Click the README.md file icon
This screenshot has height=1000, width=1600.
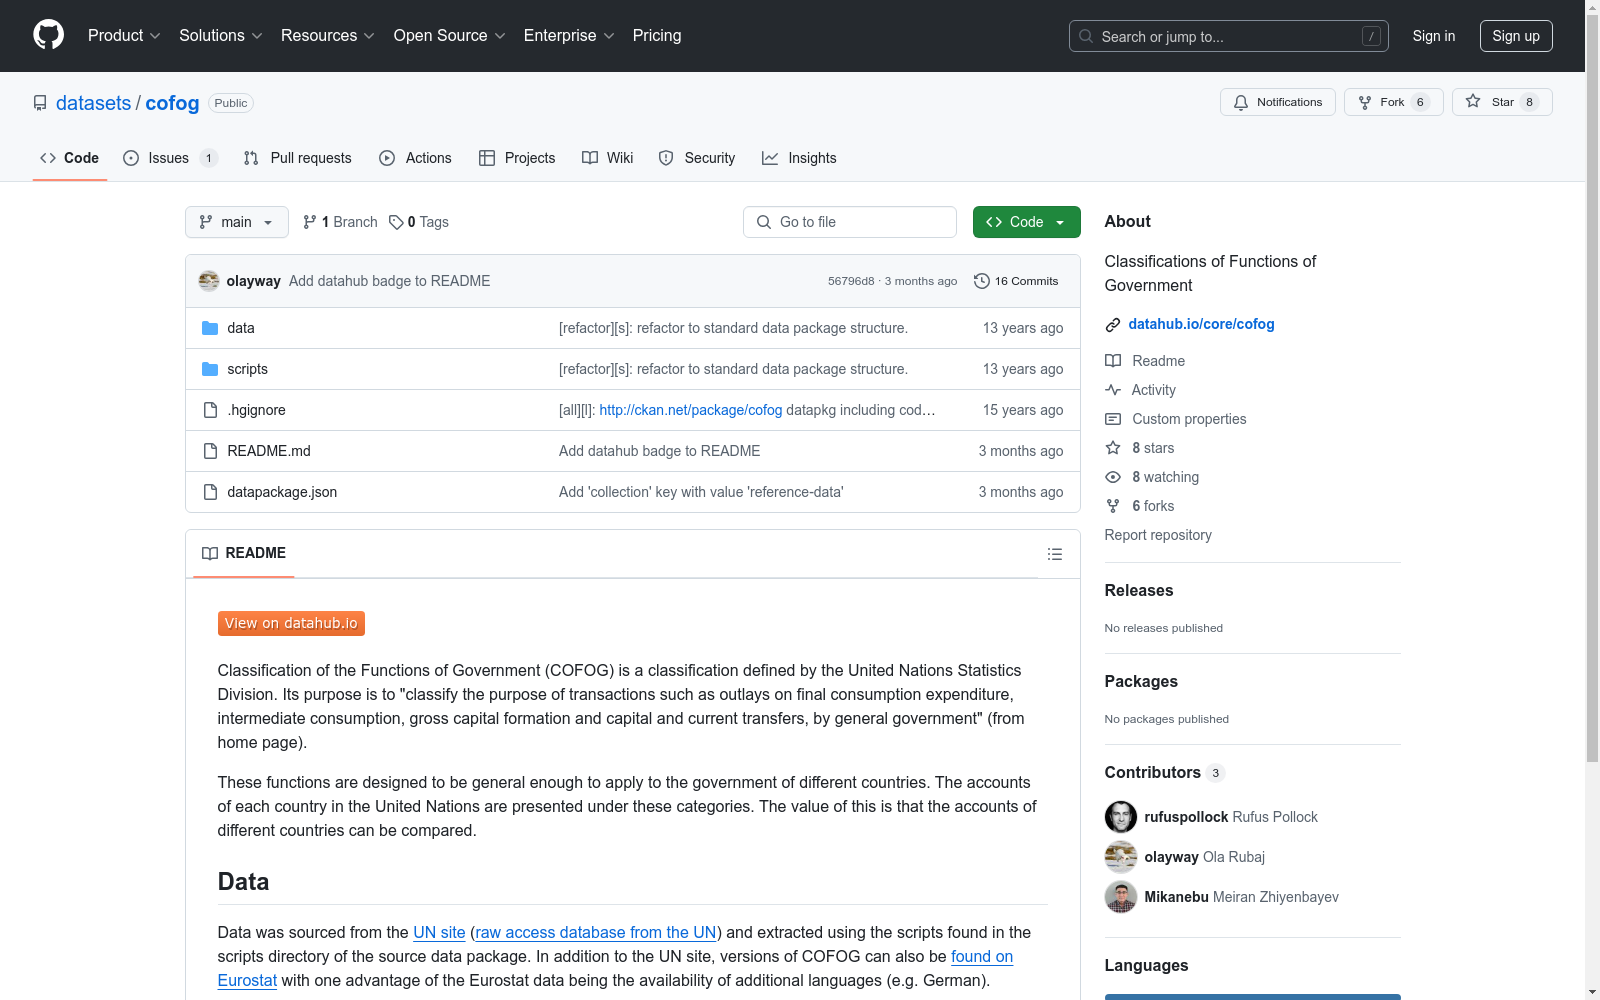[210, 451]
